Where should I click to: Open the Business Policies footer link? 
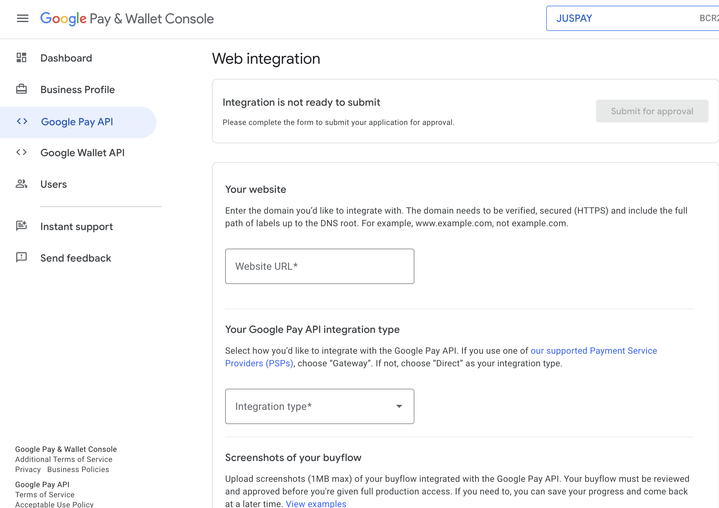pos(78,469)
